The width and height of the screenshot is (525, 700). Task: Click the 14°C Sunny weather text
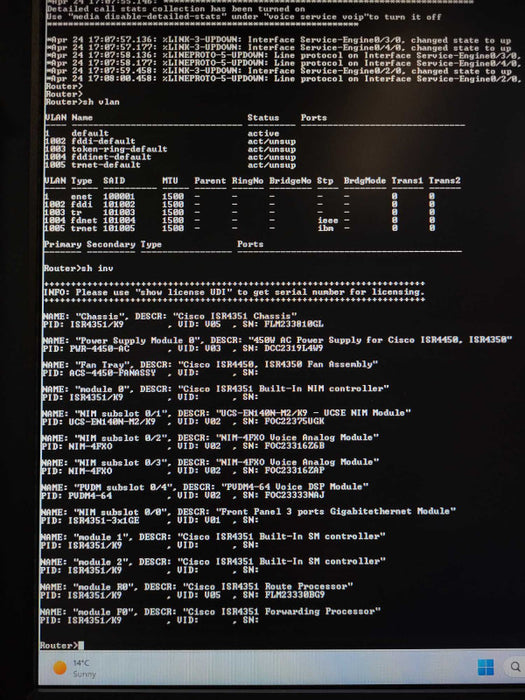(x=84, y=668)
